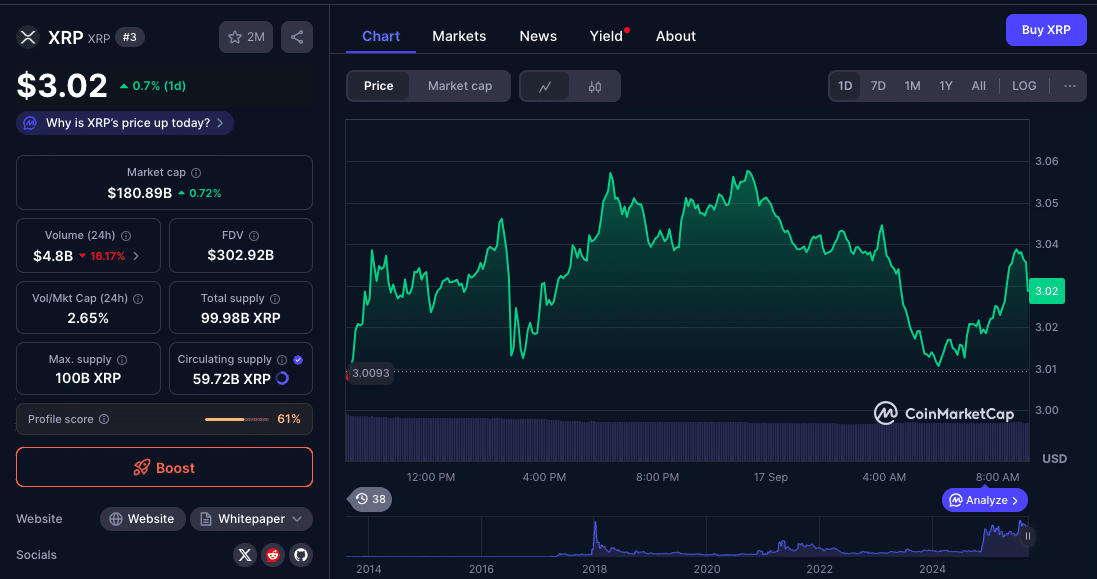This screenshot has height=579, width=1097.
Task: Expand the Volume (24h) details chevron
Action: [136, 256]
